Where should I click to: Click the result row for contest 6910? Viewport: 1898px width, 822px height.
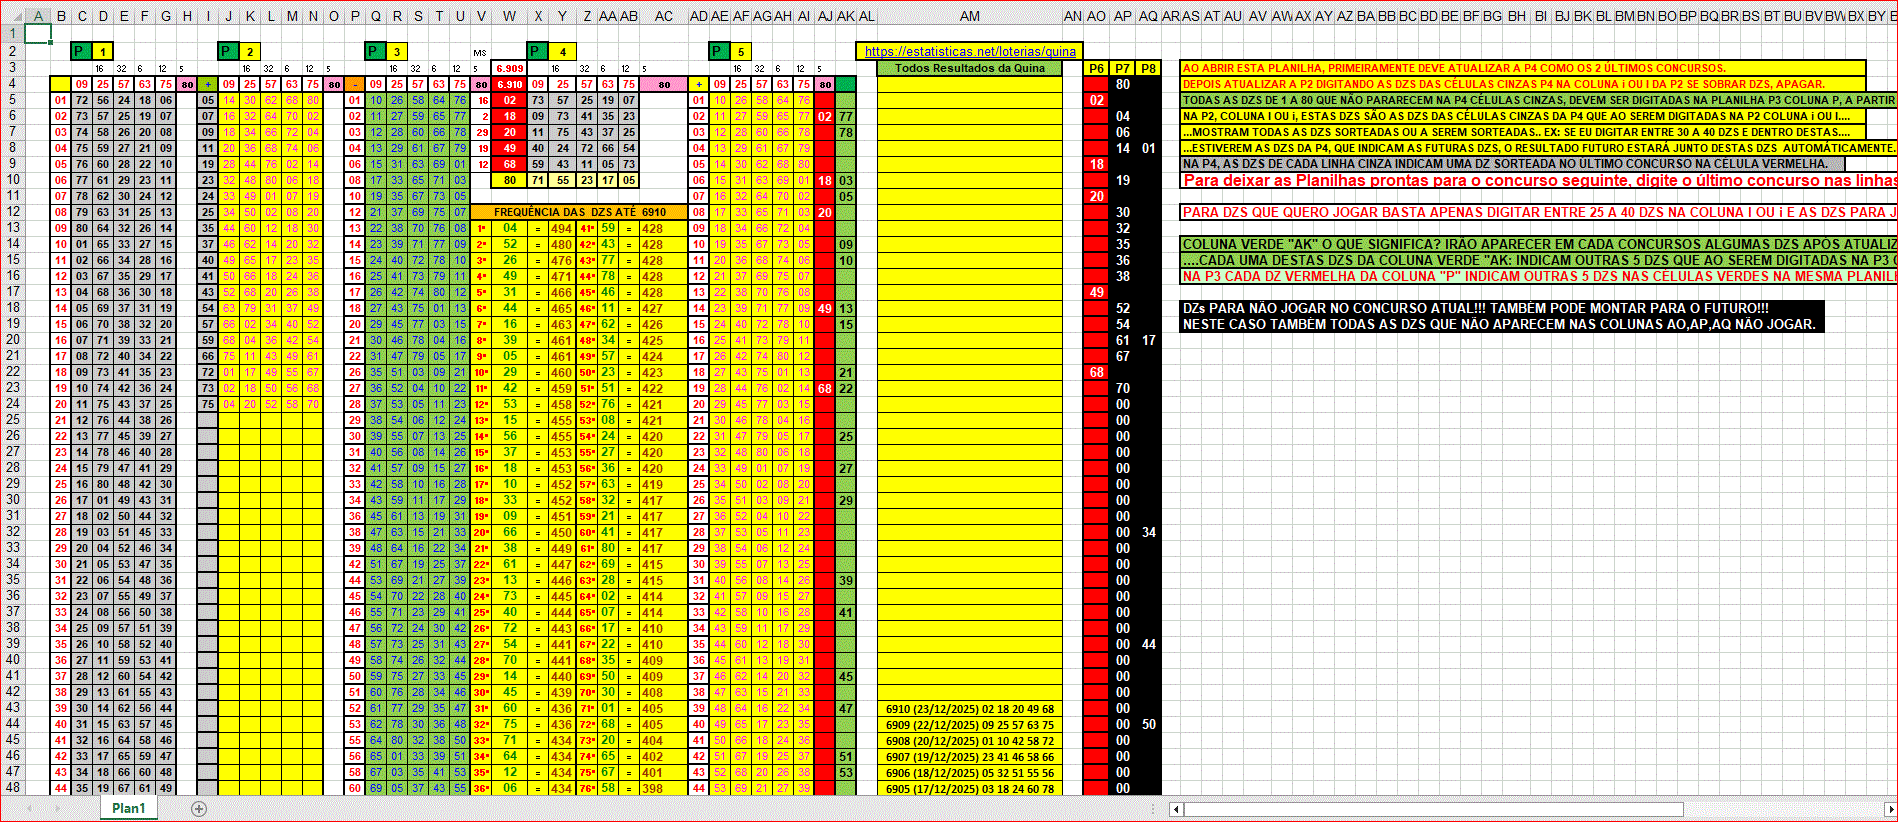(969, 709)
